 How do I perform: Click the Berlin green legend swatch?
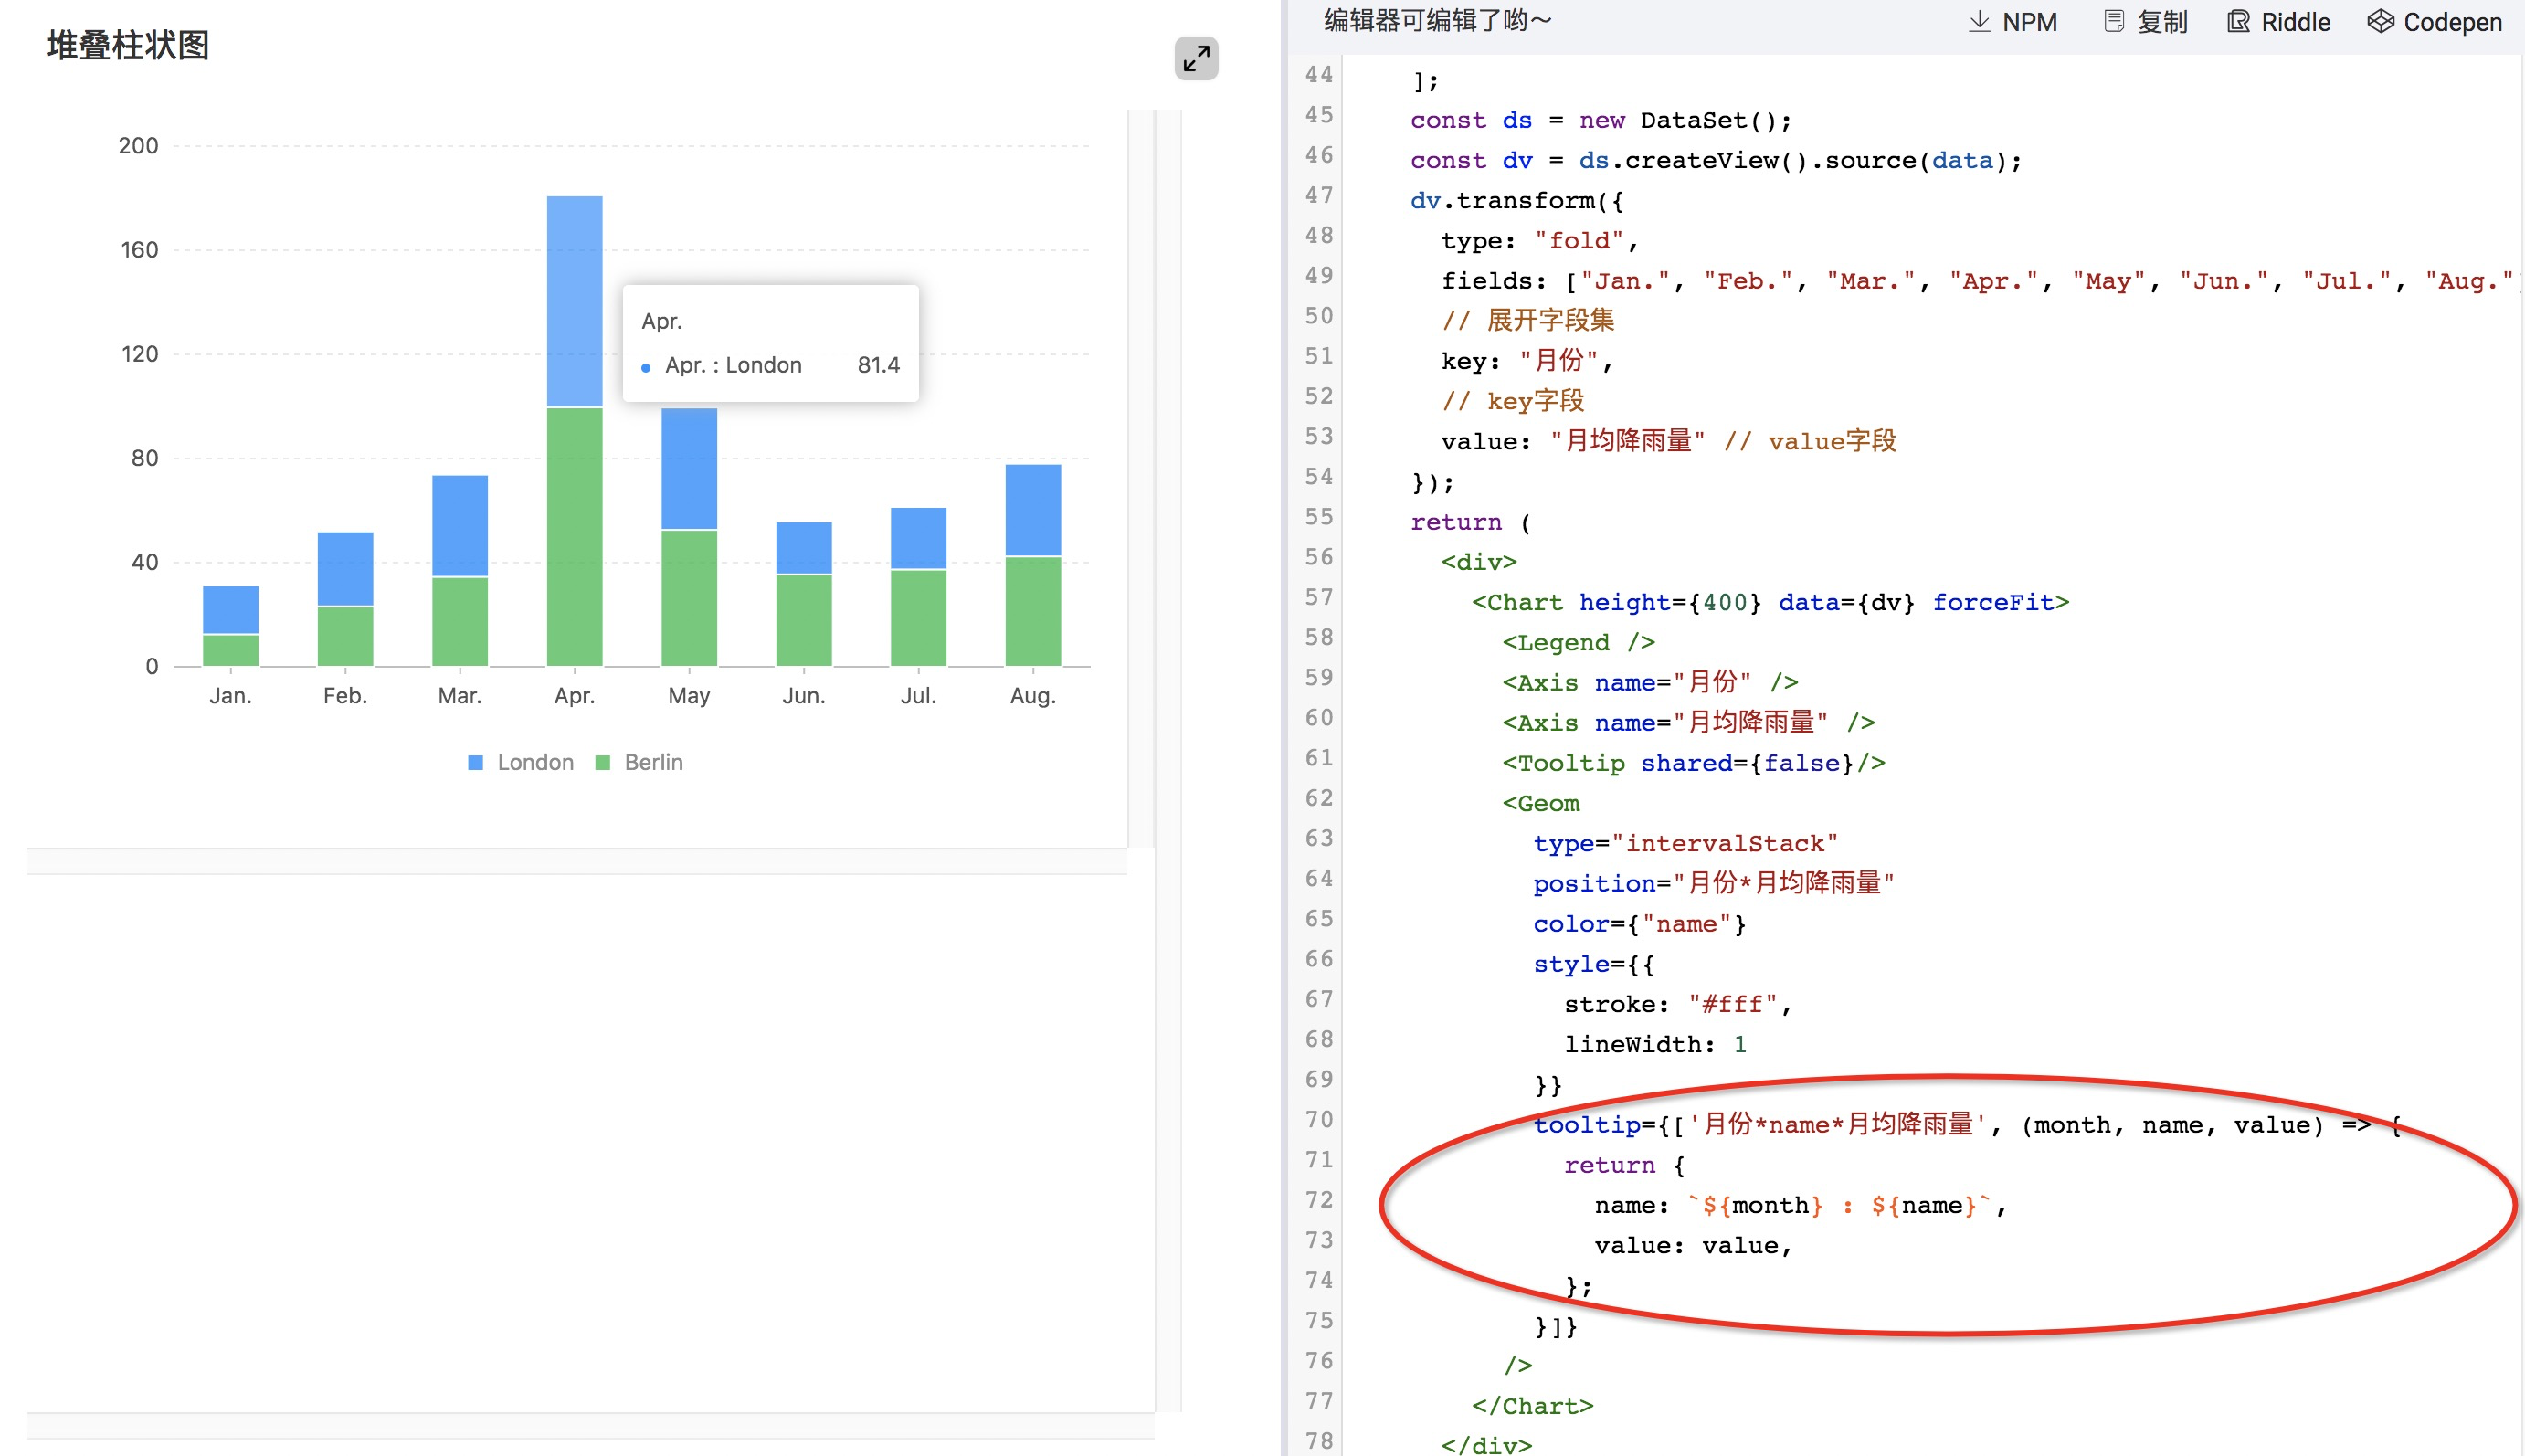[x=603, y=763]
